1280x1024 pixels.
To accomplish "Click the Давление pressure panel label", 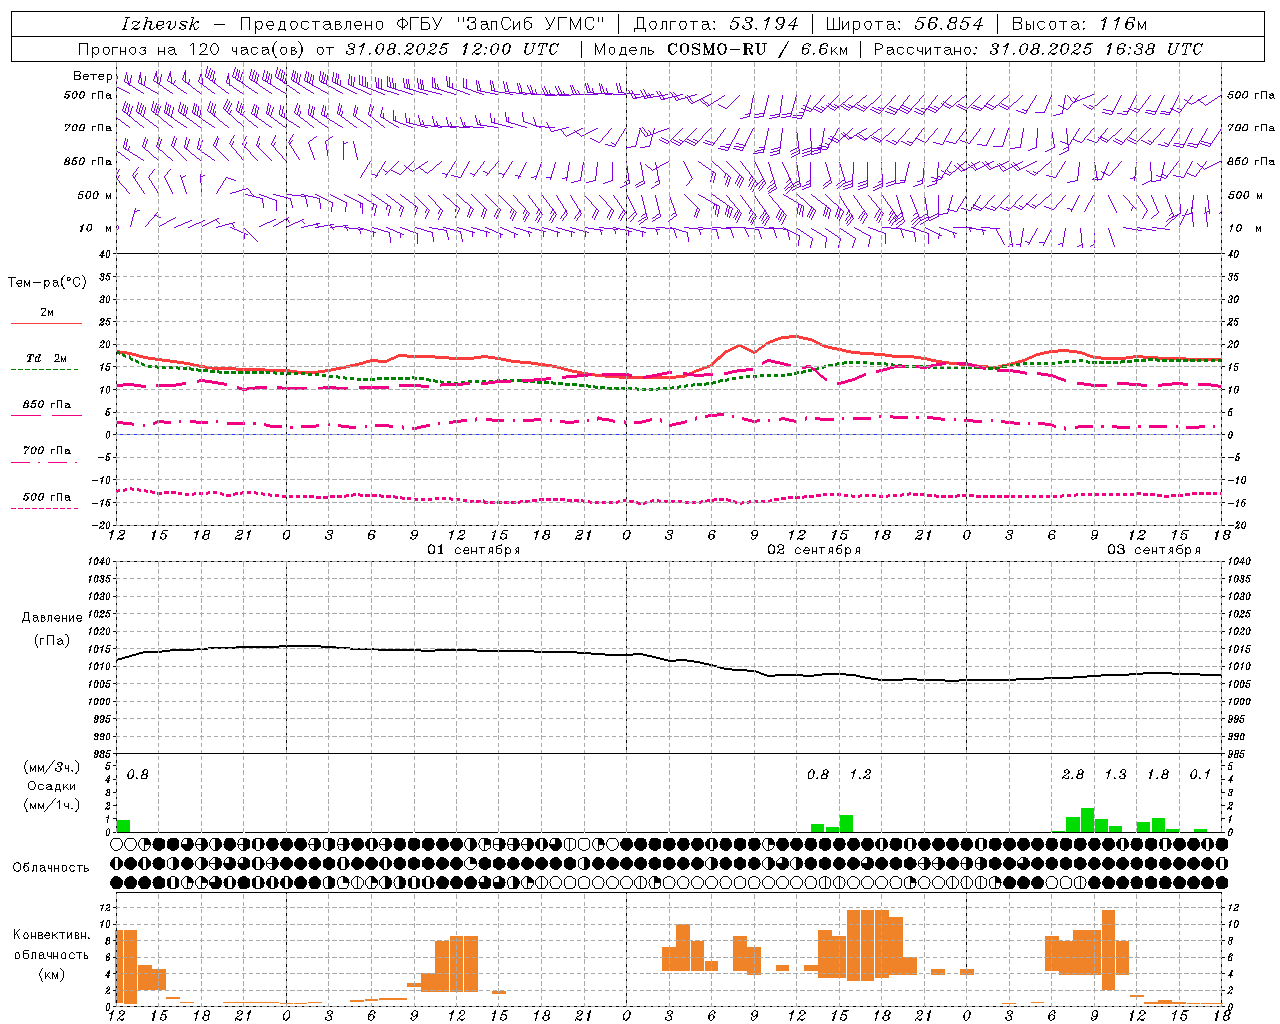I will tap(52, 618).
